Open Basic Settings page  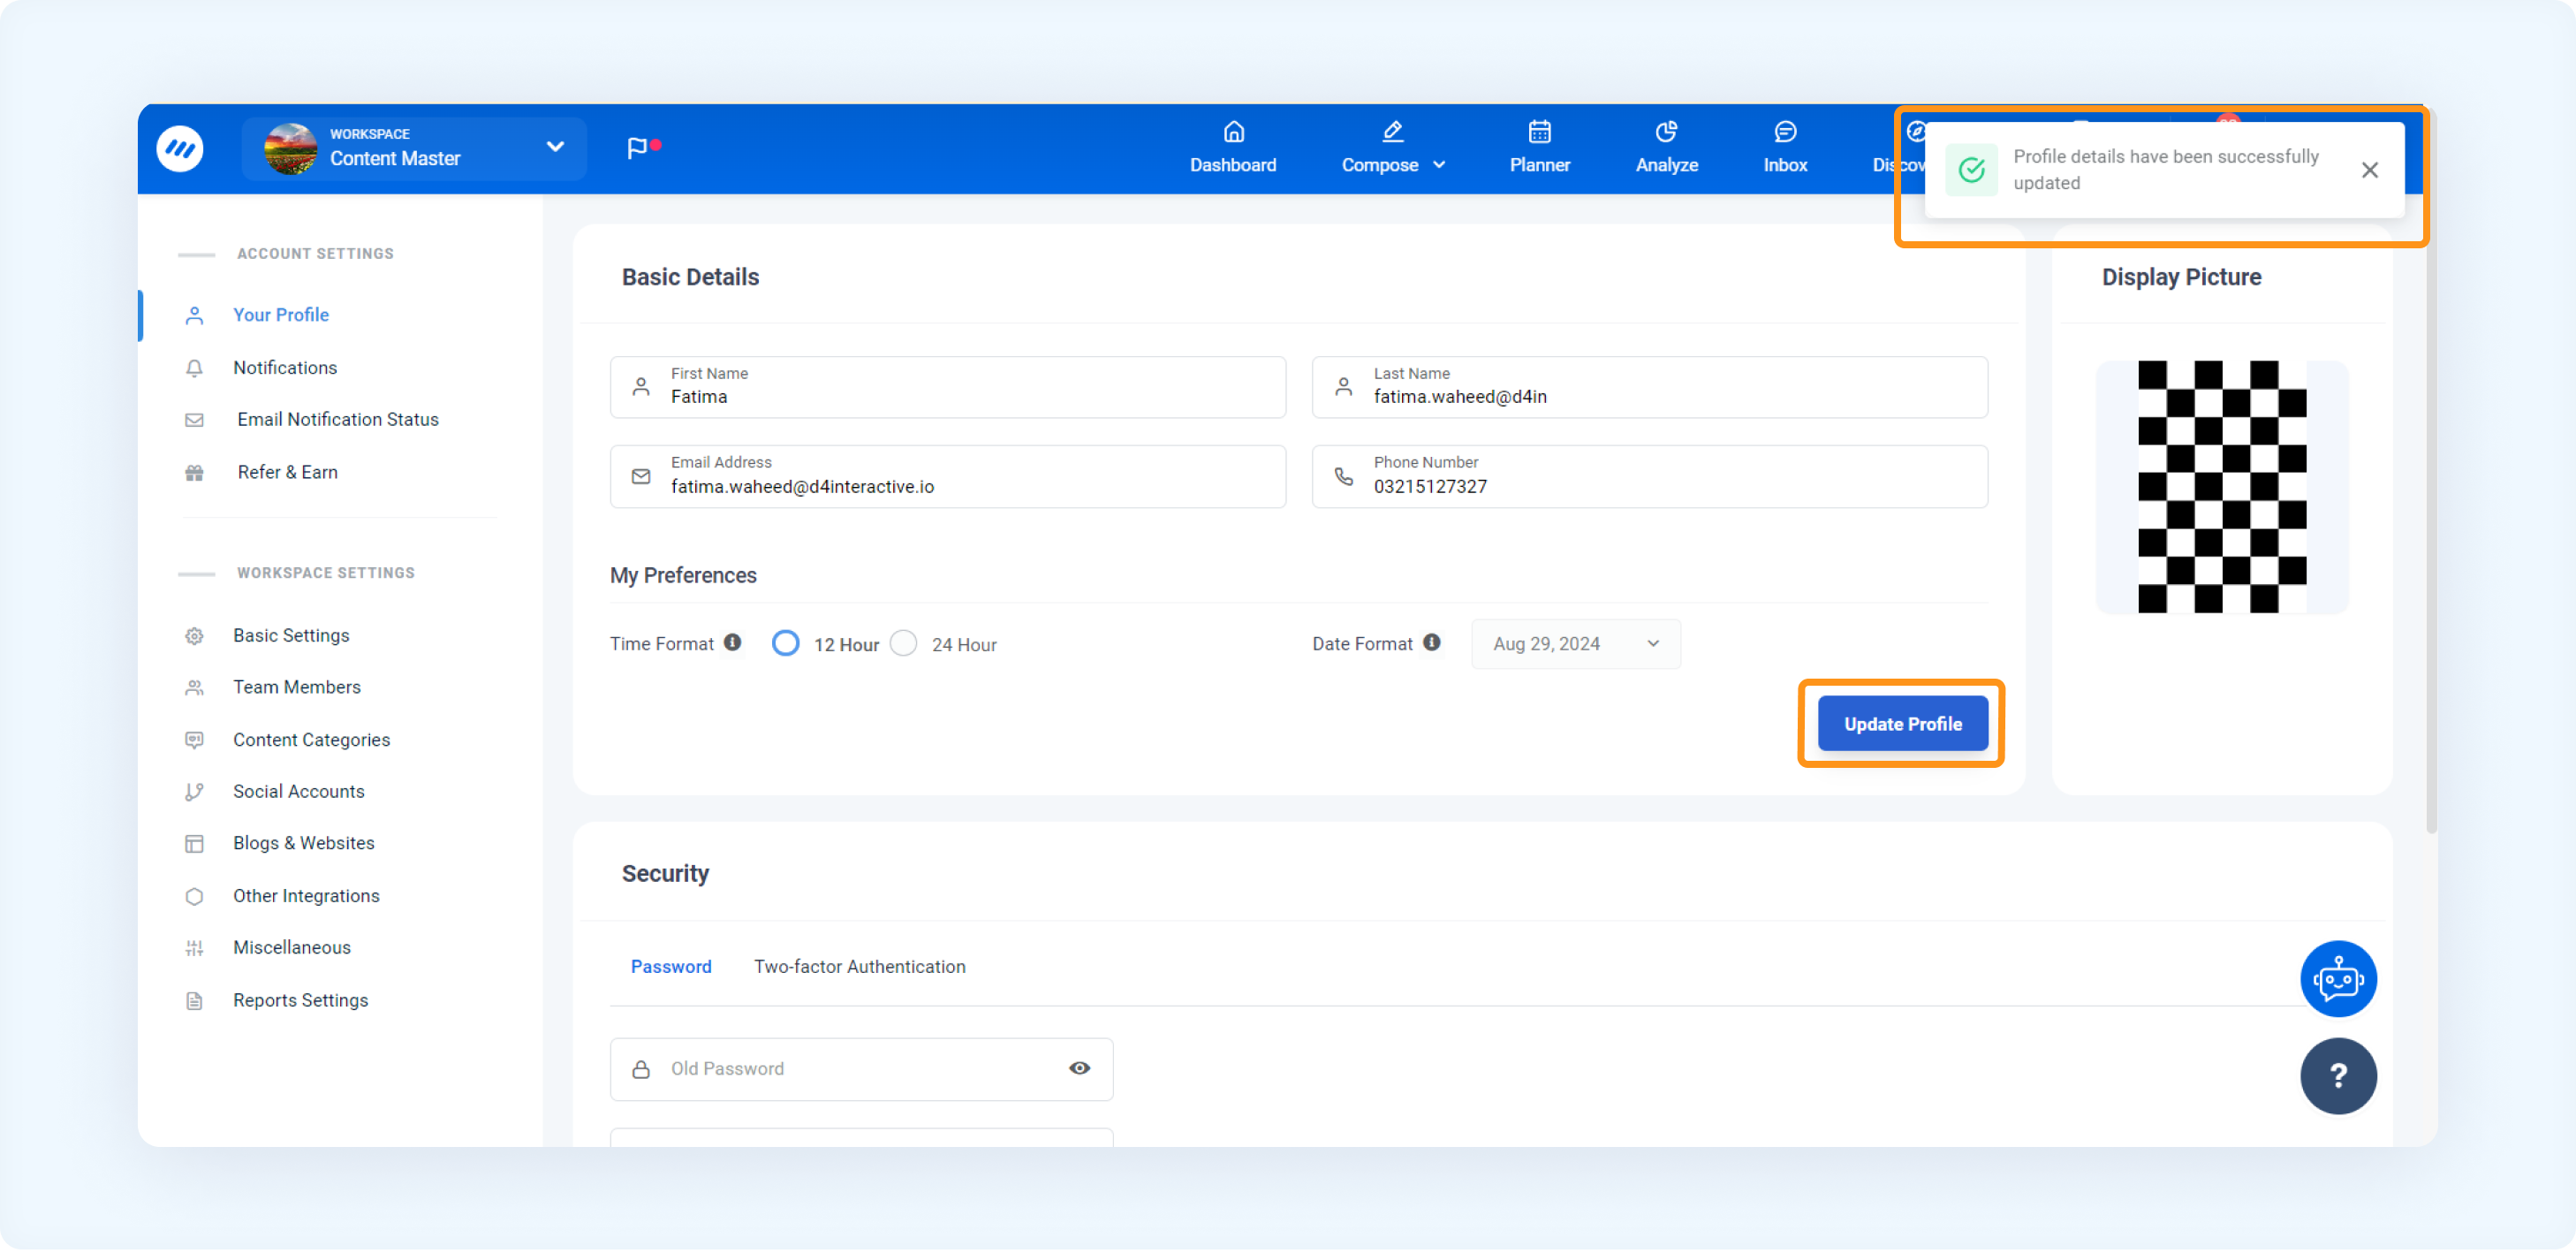(291, 637)
